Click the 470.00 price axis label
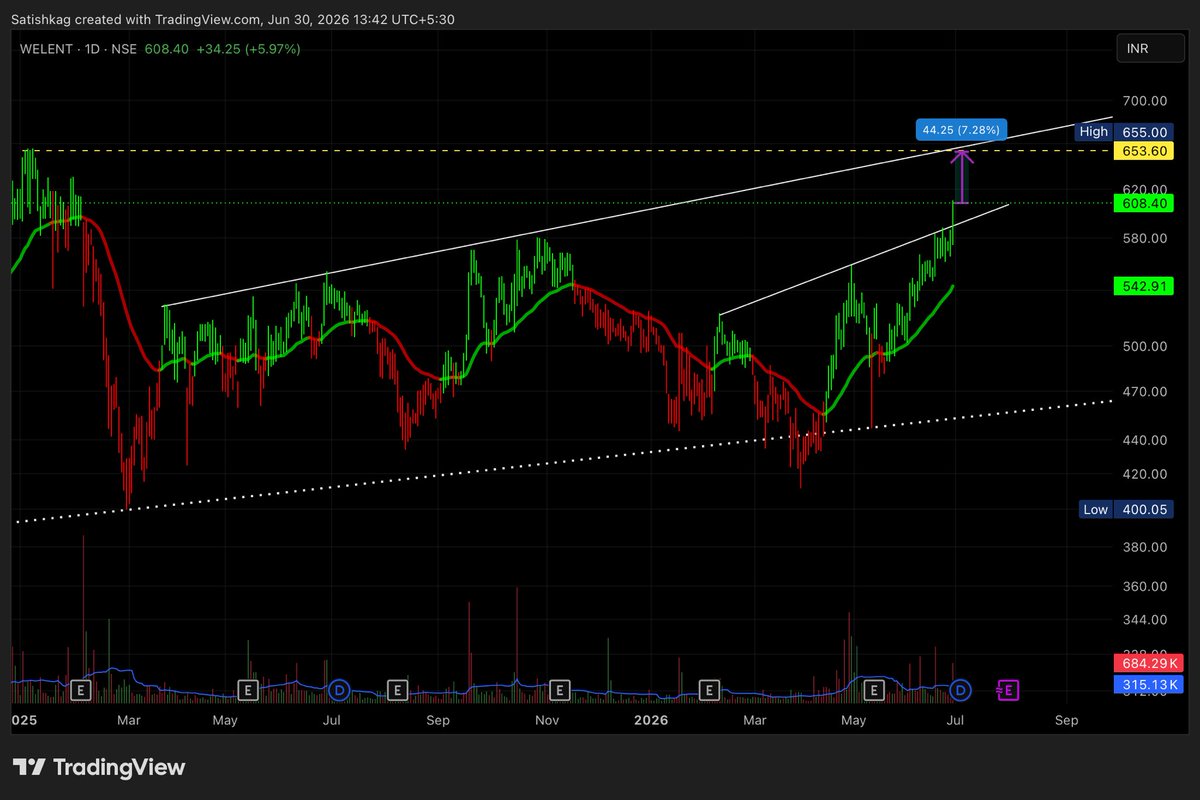The width and height of the screenshot is (1200, 800). click(1145, 393)
